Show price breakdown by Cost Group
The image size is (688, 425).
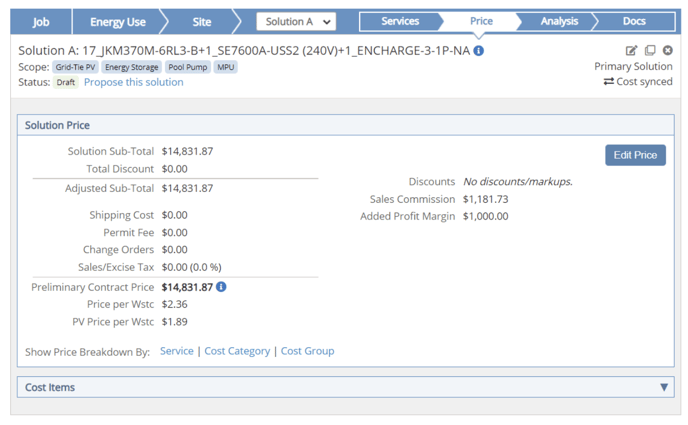[x=307, y=351]
